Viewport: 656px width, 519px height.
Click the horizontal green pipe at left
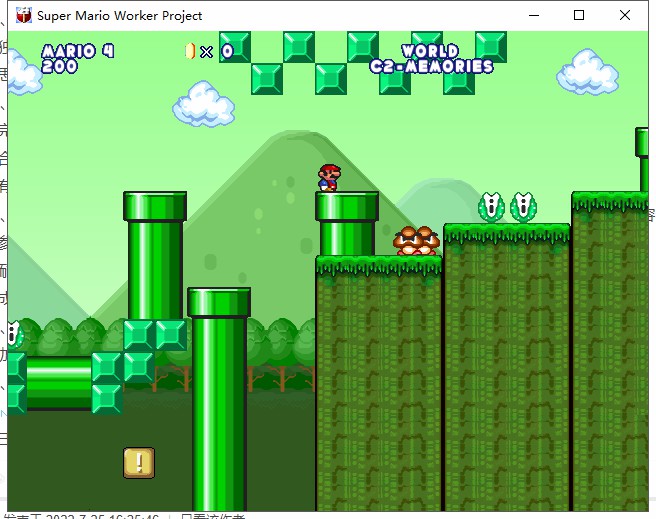59,383
